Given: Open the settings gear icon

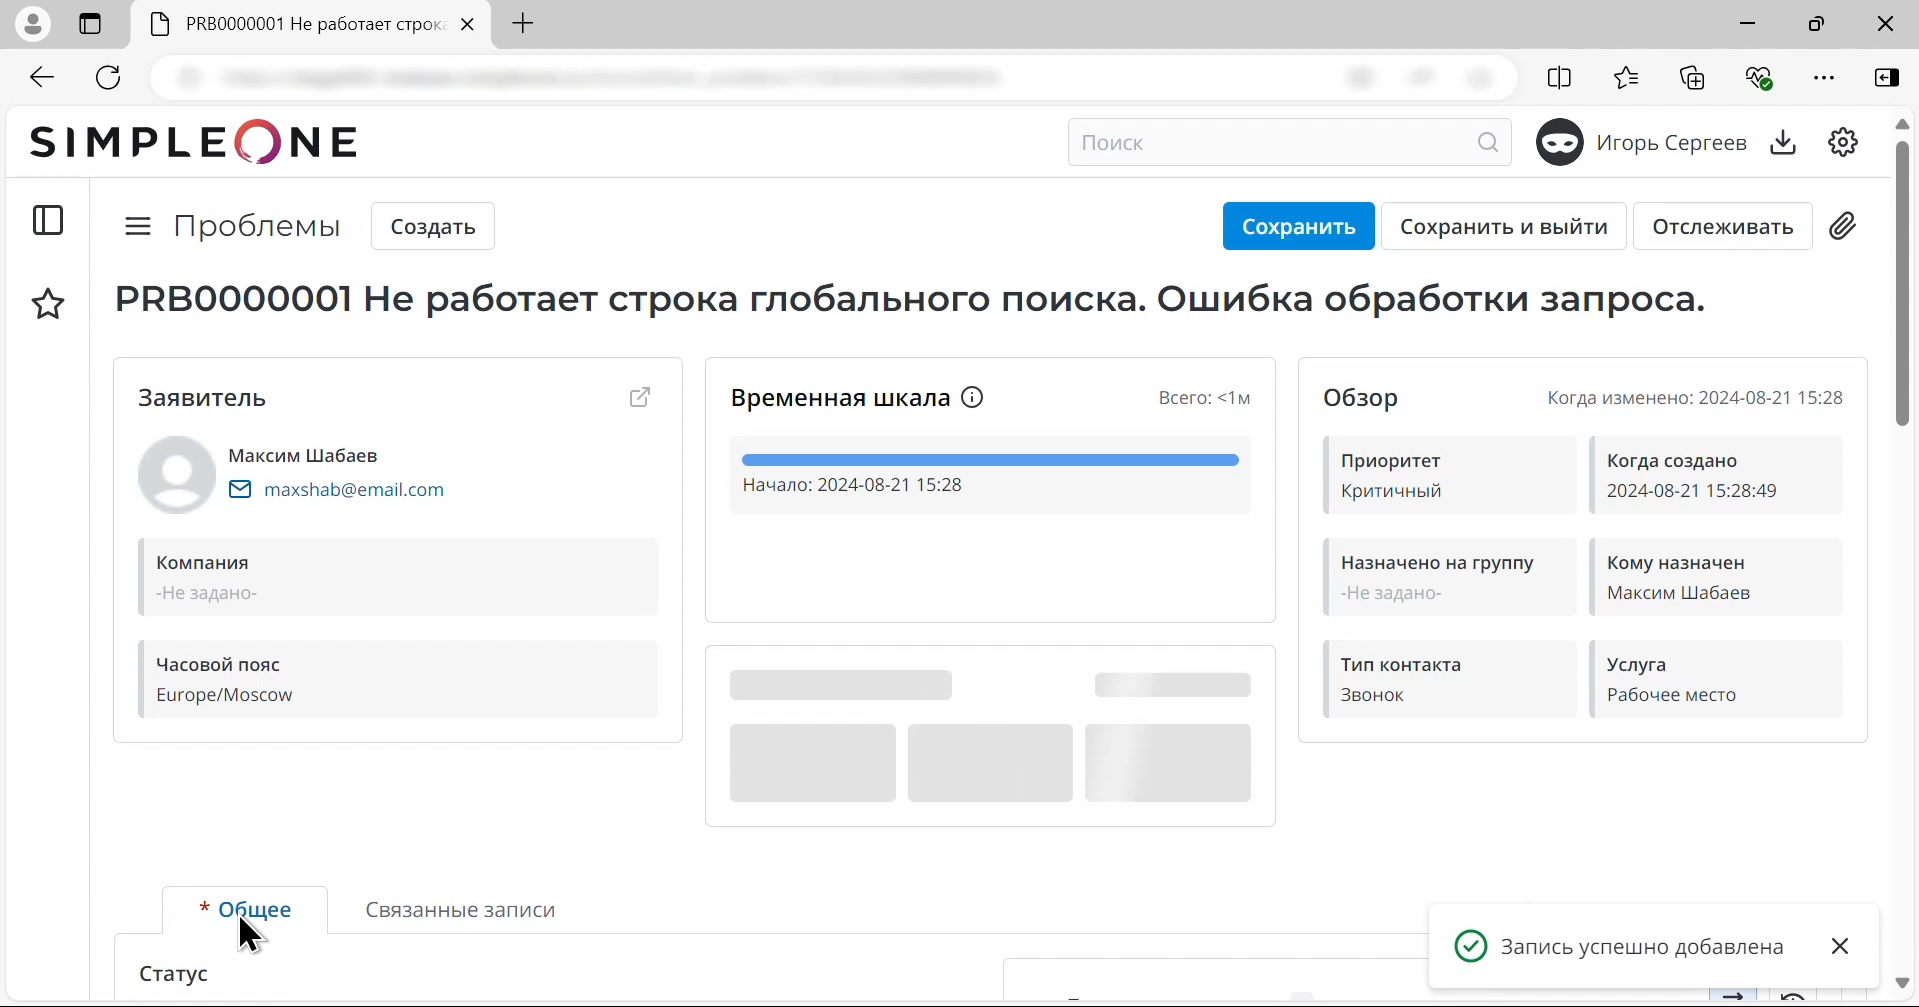Looking at the screenshot, I should 1843,142.
